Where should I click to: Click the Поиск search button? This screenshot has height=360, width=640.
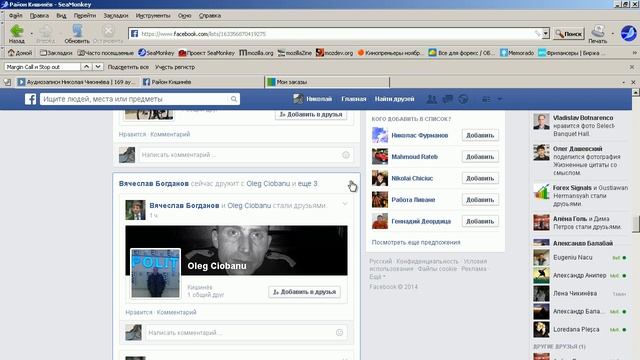pos(569,34)
